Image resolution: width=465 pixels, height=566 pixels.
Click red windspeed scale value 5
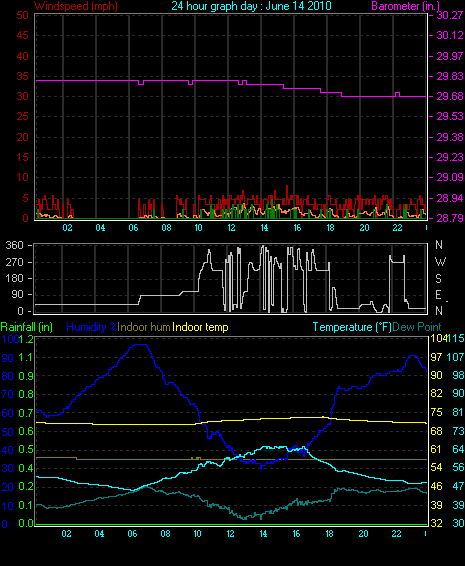[25, 198]
